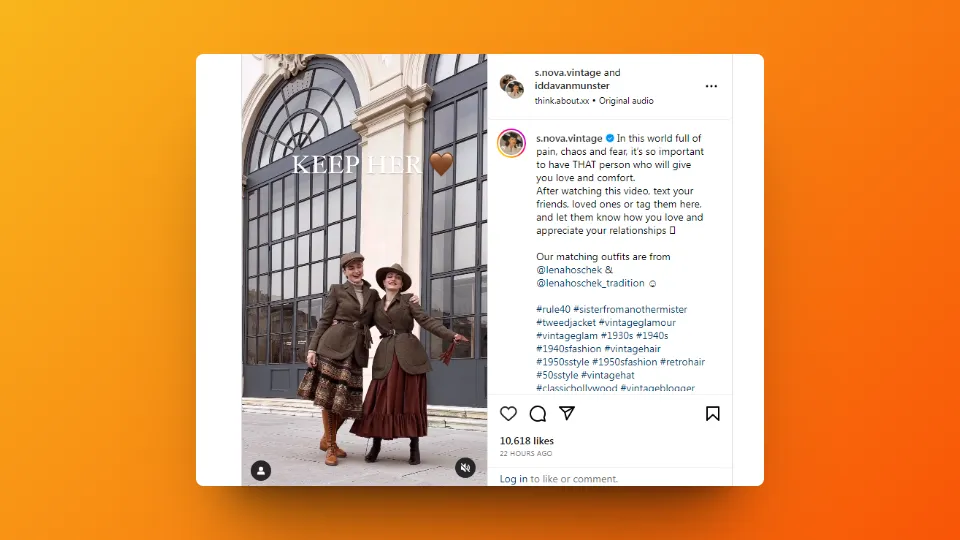Click the s.nova.vintage username in caption

coord(569,138)
